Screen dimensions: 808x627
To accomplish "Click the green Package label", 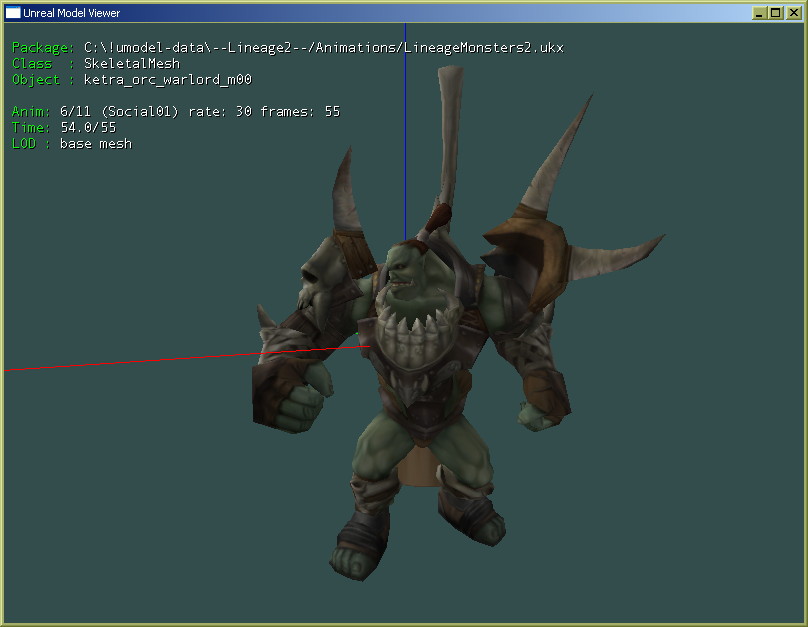I will (43, 48).
